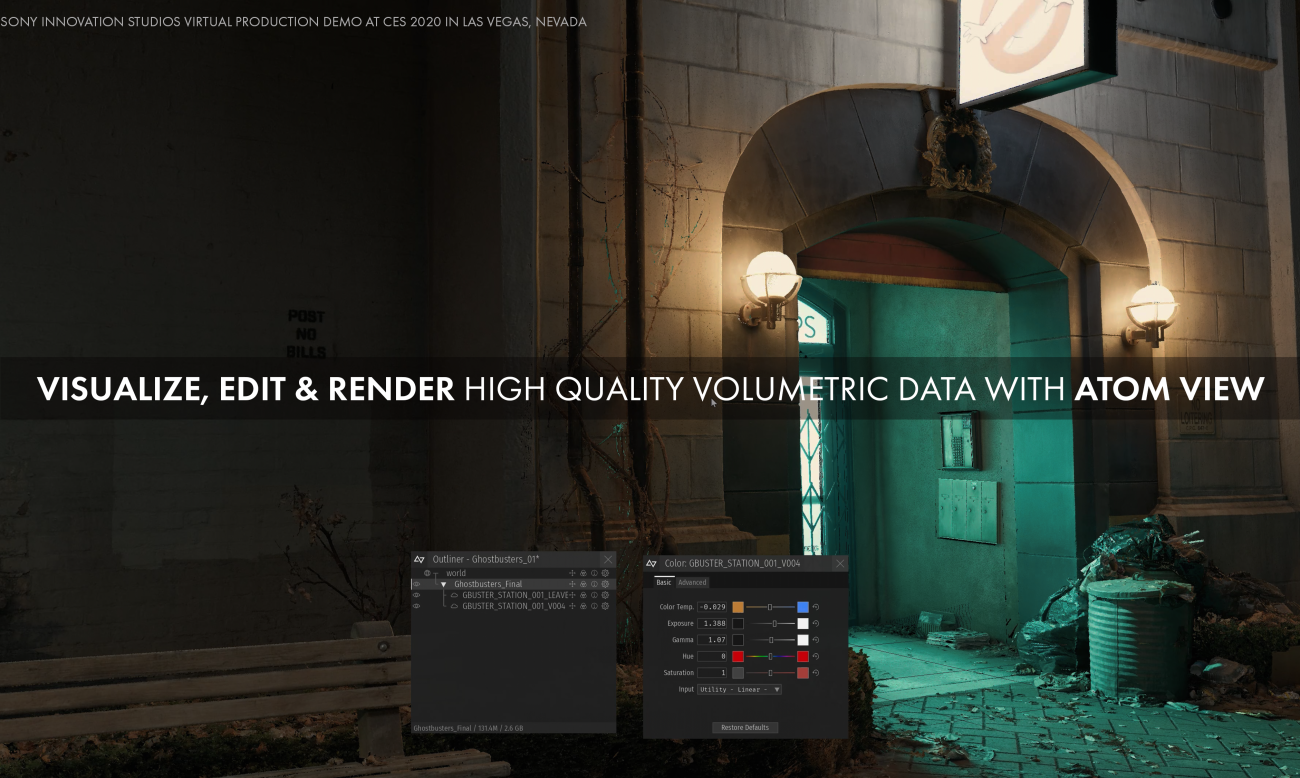
Task: Open the Input color space dropdown
Action: [x=740, y=689]
